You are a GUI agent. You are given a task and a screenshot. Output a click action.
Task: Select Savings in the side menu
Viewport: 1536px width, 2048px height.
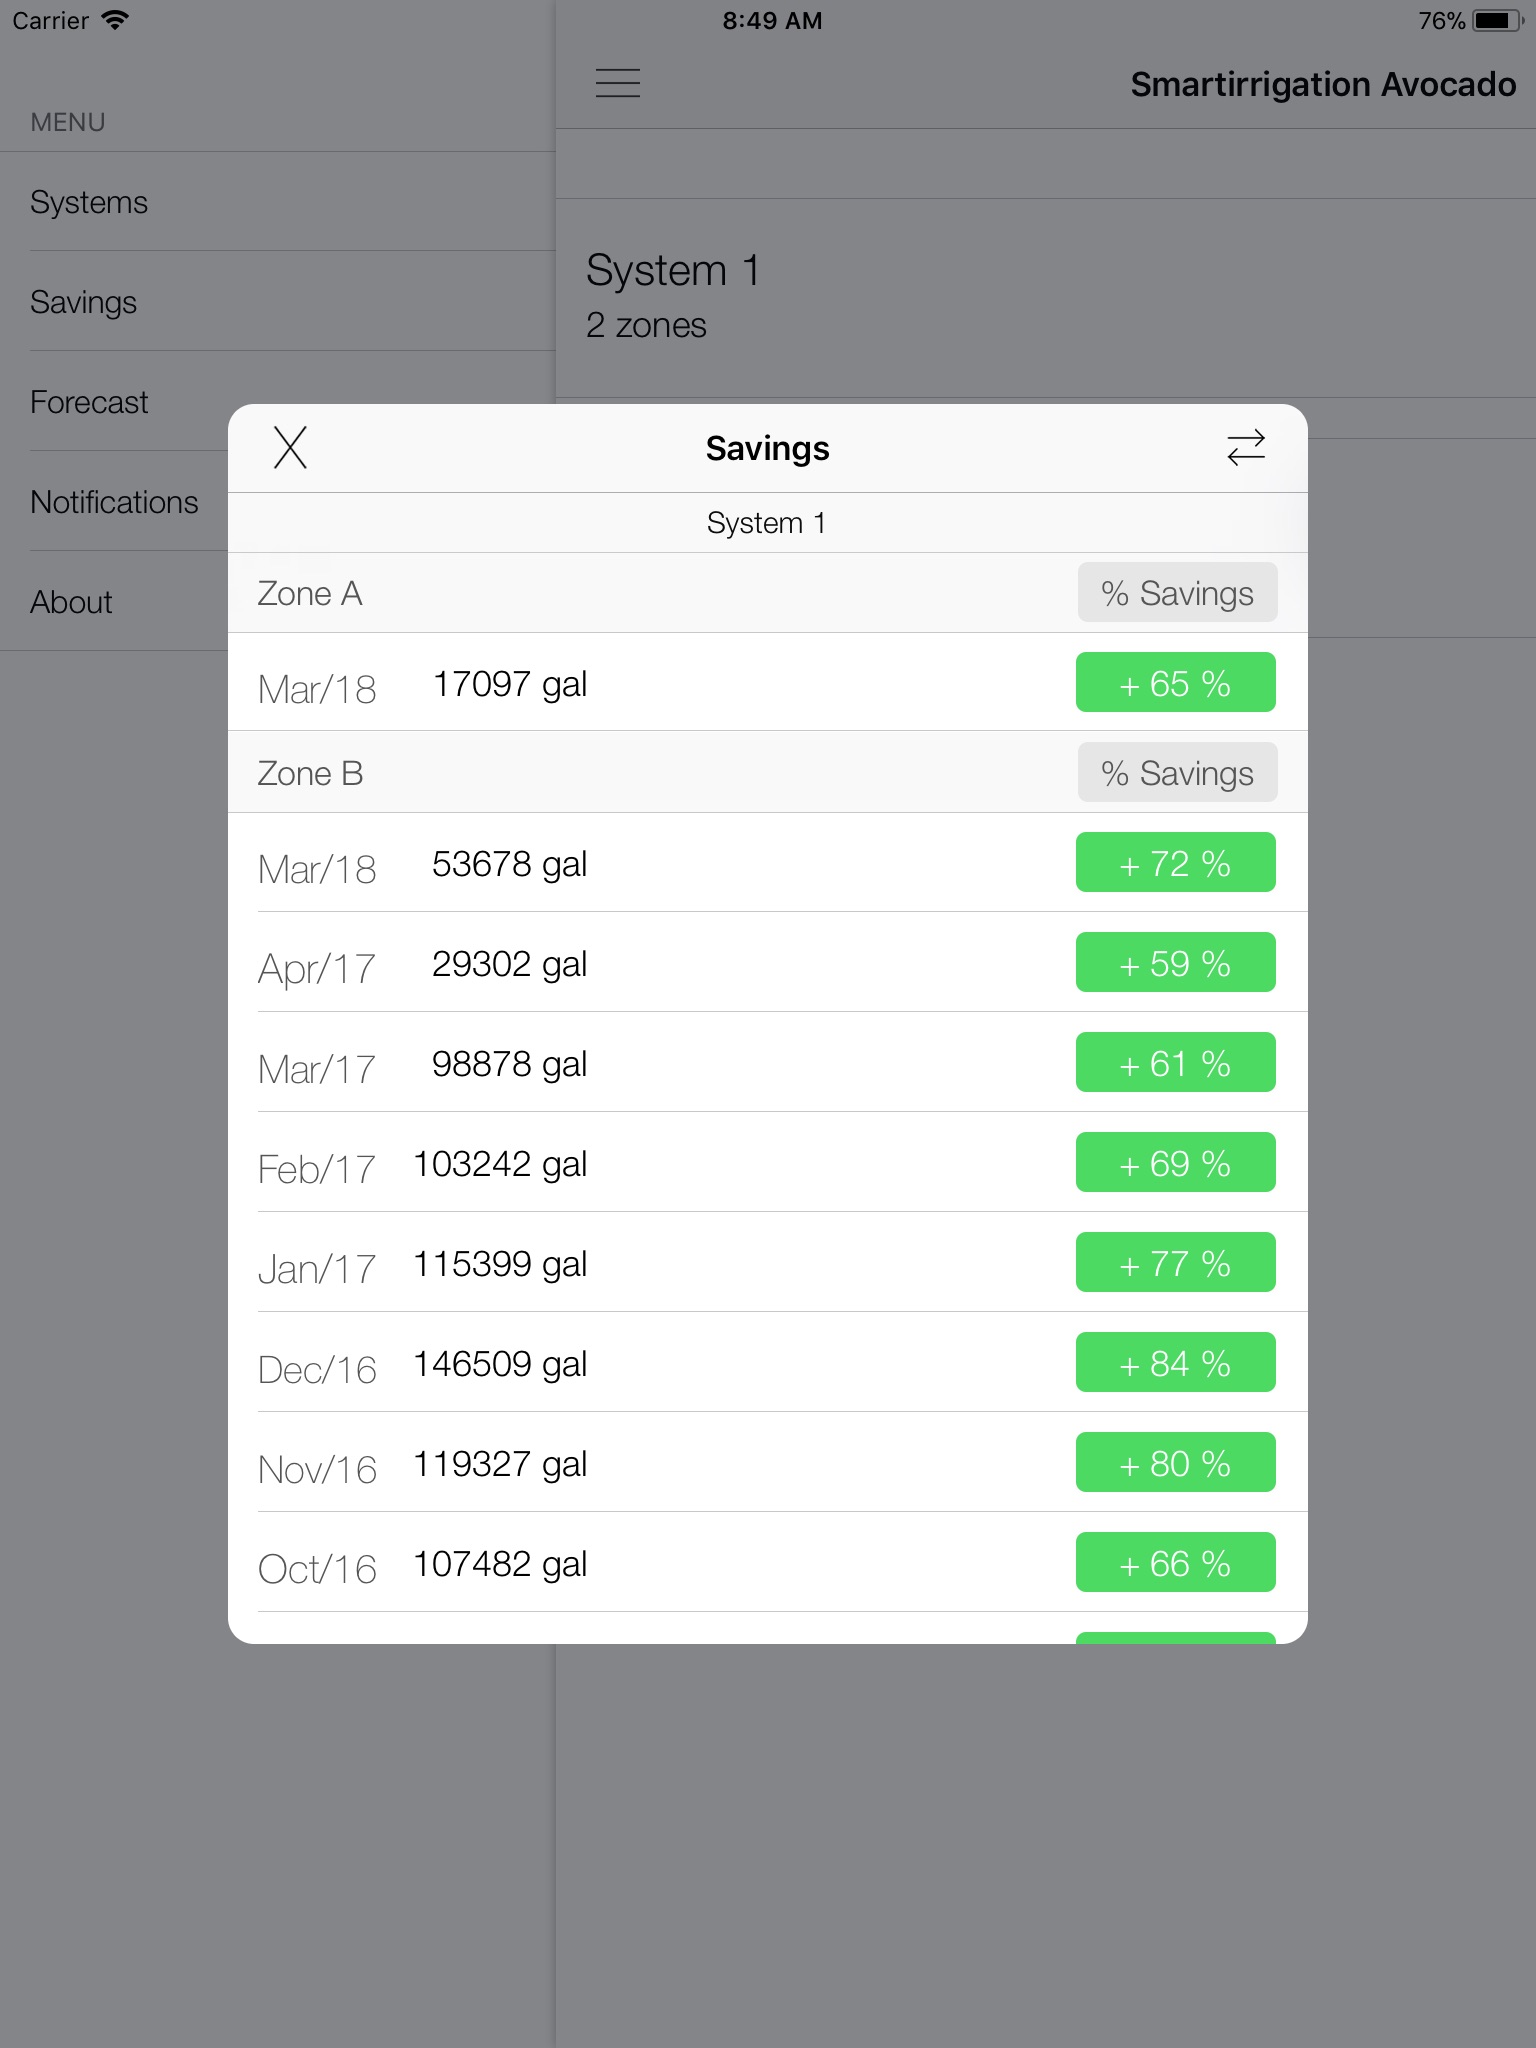(84, 302)
